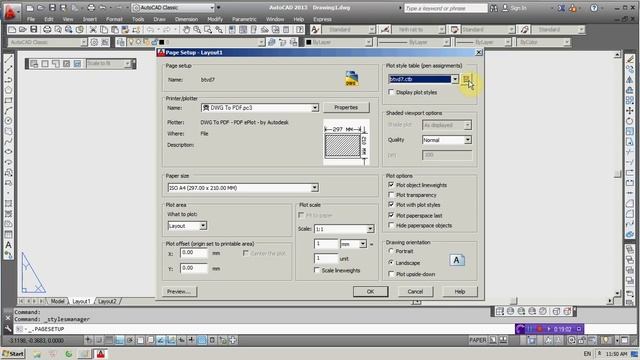Viewport: 640px width, 360px height.
Task: Click the Save icon in quick access toolbar
Action: click(52, 8)
